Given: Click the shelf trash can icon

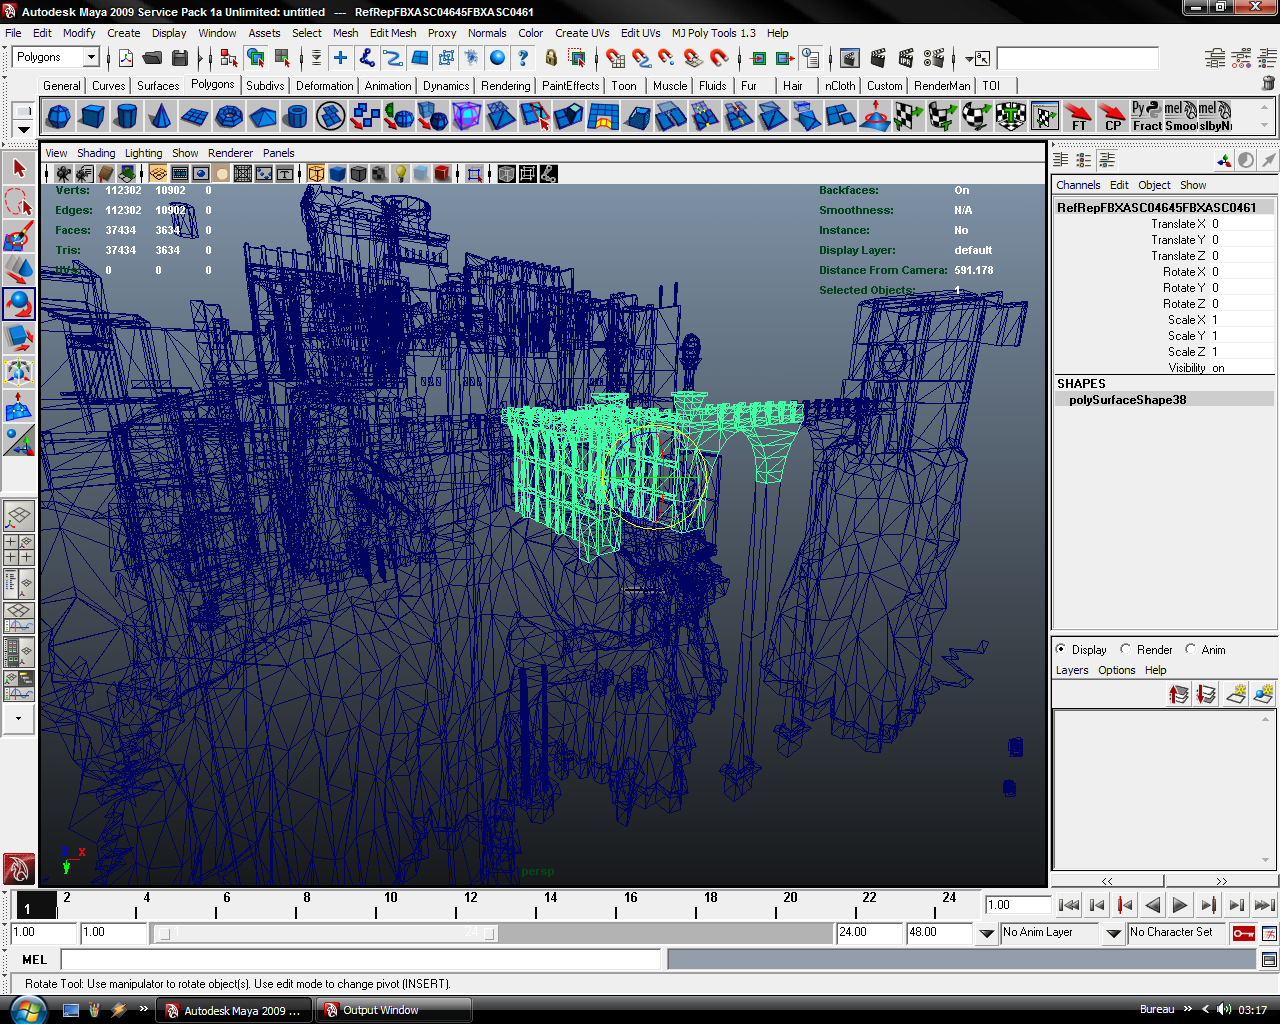Looking at the screenshot, I should (x=1268, y=85).
